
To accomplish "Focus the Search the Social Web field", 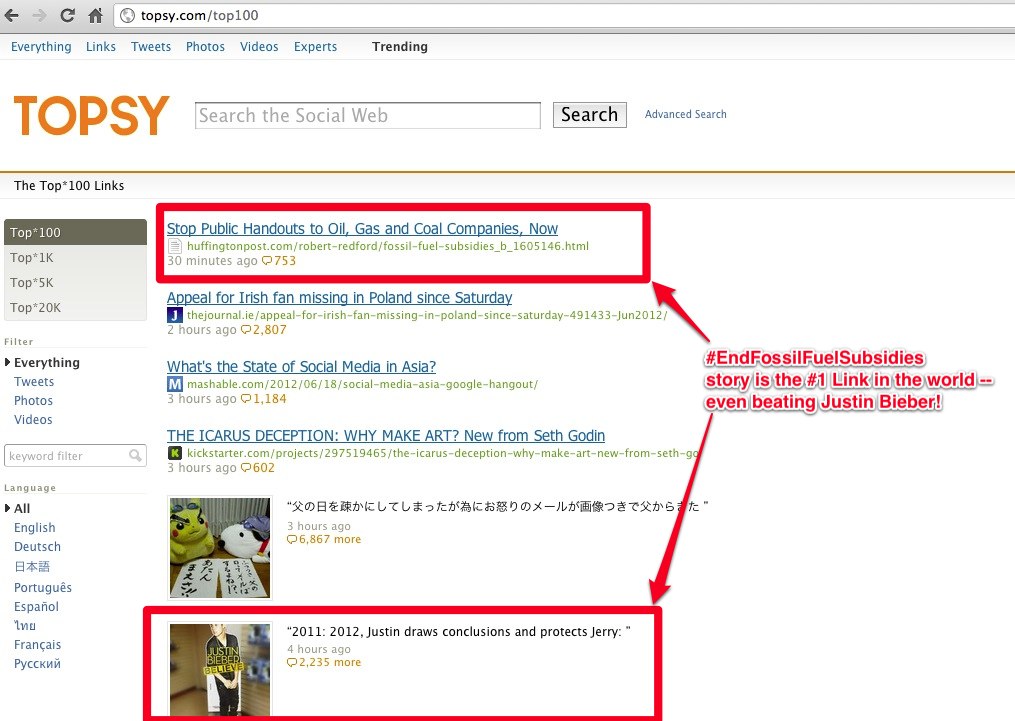I will 368,115.
